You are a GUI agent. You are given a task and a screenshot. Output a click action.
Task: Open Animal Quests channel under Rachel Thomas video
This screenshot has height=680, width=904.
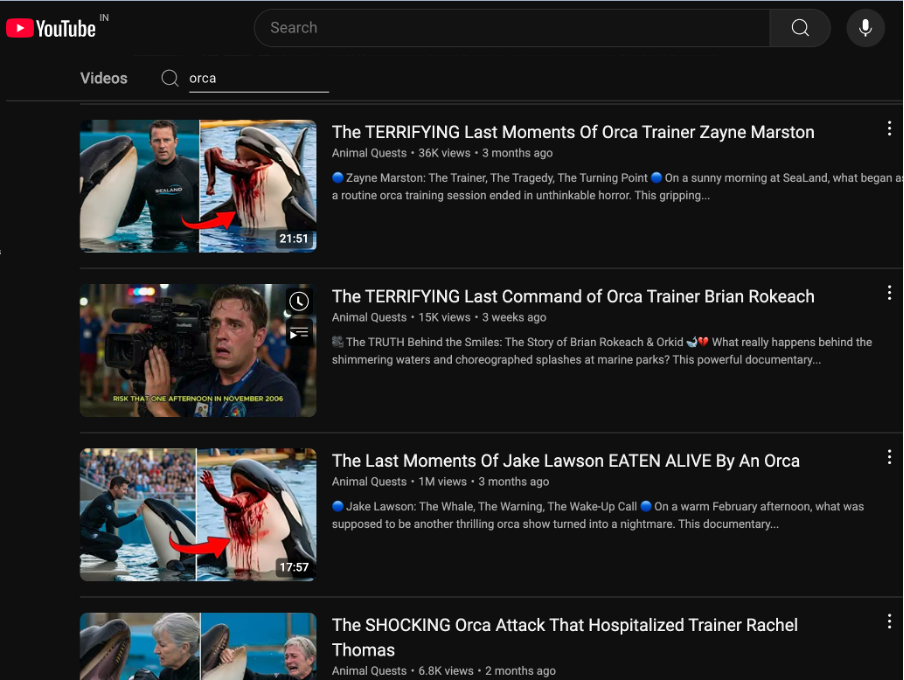pyautogui.click(x=369, y=671)
